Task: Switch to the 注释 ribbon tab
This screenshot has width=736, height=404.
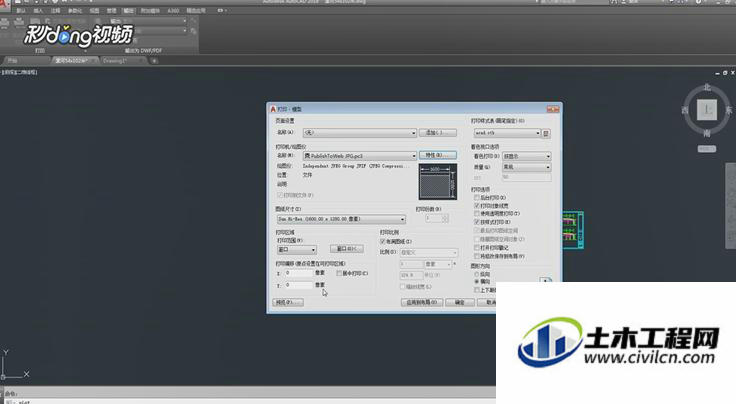Action: click(x=55, y=10)
